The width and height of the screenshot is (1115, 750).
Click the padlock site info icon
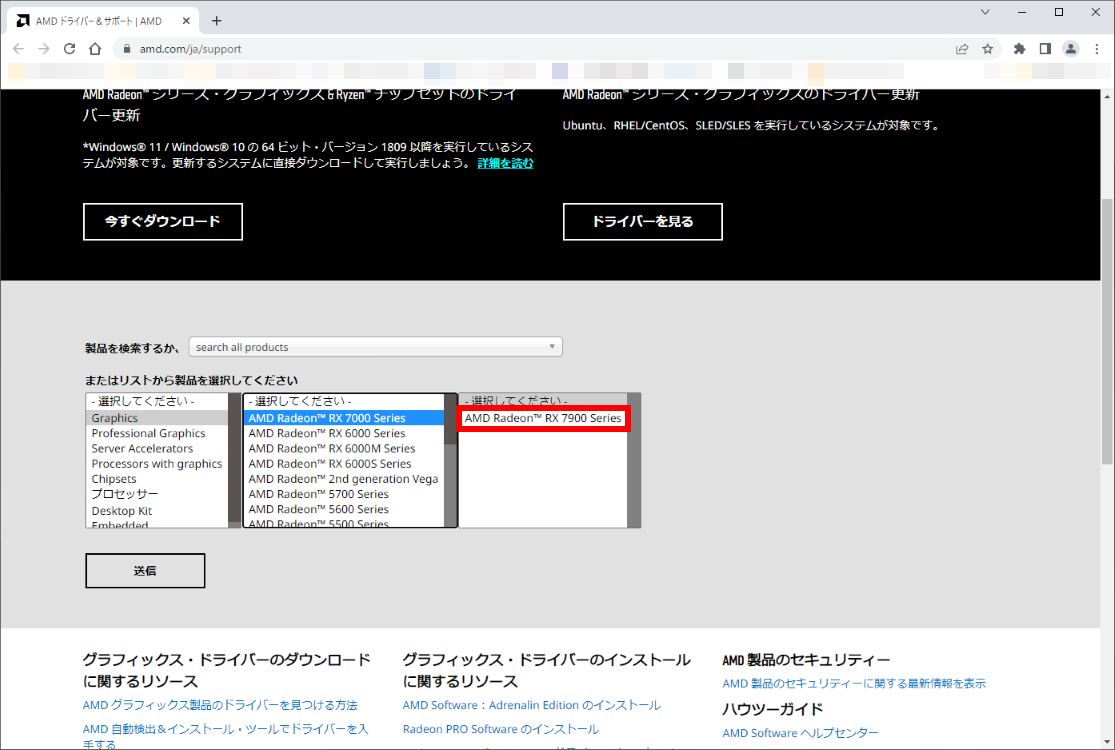(127, 49)
